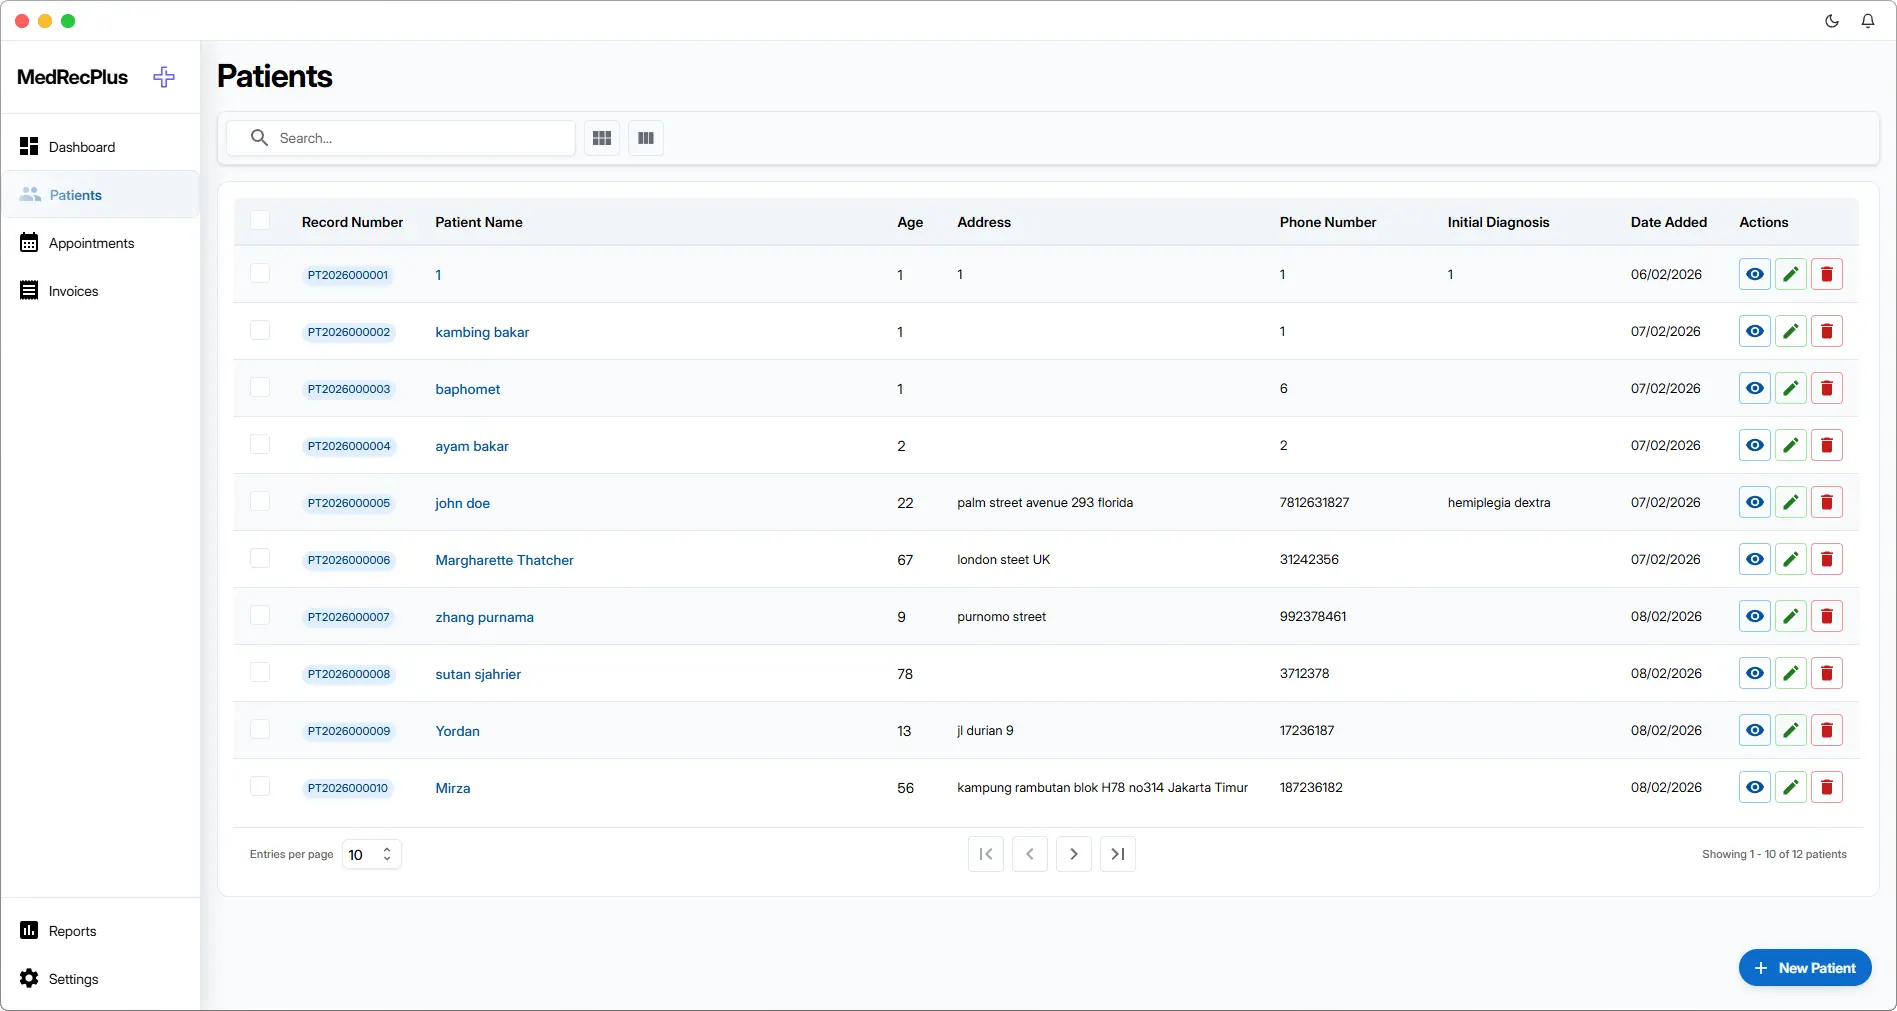Delete patient Mirza trash icon
The image size is (1897, 1011).
pos(1827,787)
